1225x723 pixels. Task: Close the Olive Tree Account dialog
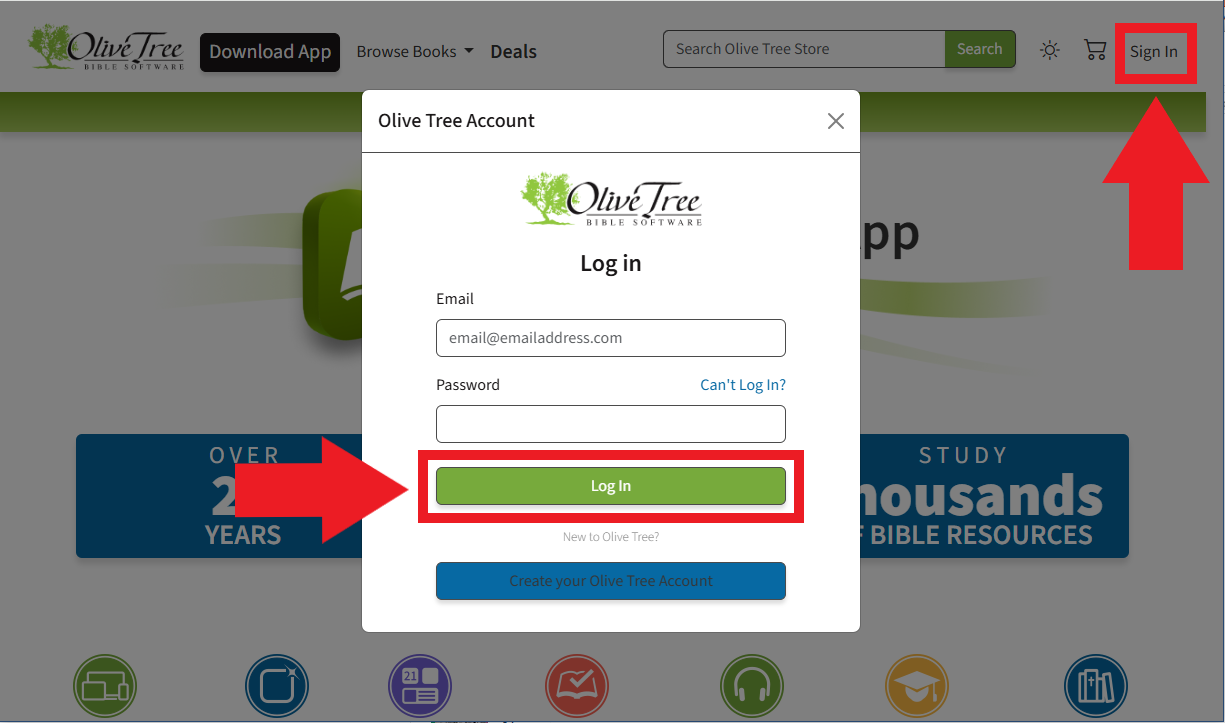coord(836,121)
